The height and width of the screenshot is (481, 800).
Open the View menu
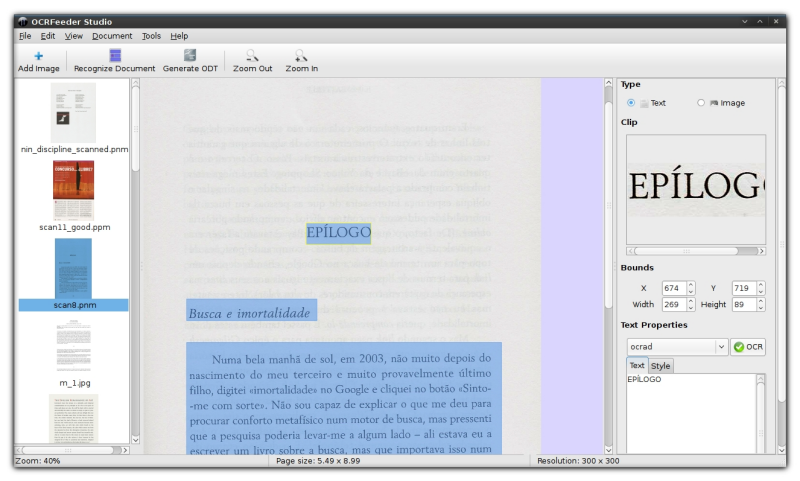73,36
